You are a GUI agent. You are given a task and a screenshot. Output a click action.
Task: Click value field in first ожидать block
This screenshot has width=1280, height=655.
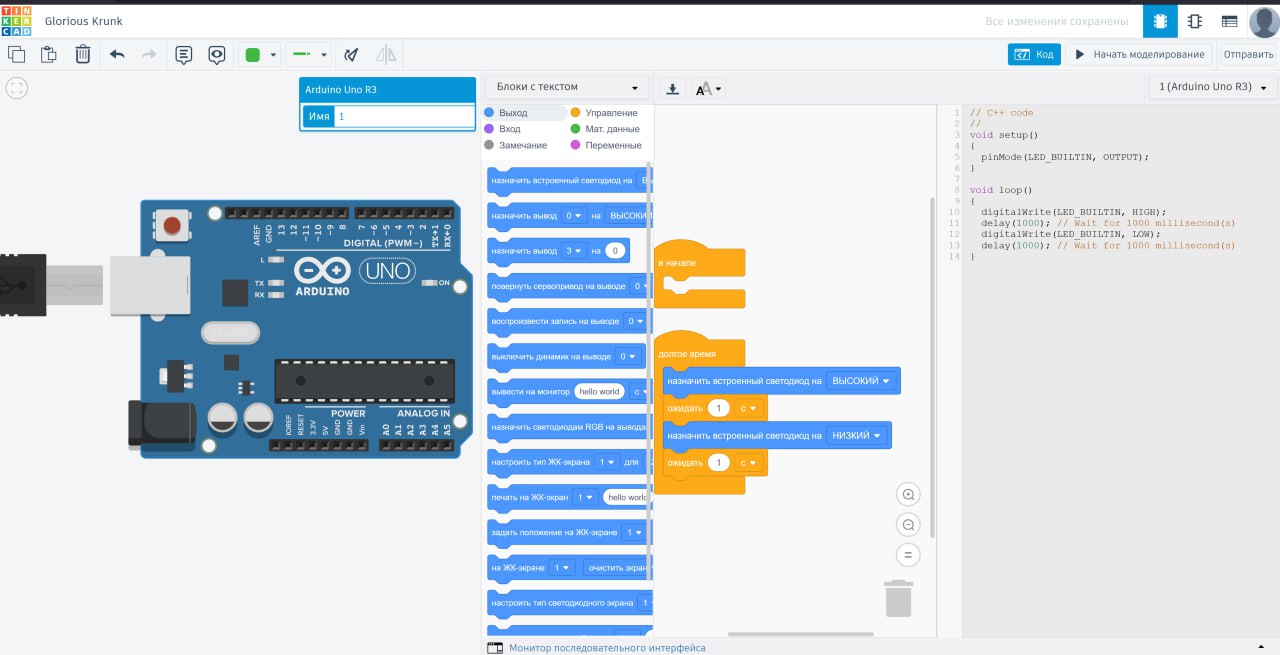(718, 408)
